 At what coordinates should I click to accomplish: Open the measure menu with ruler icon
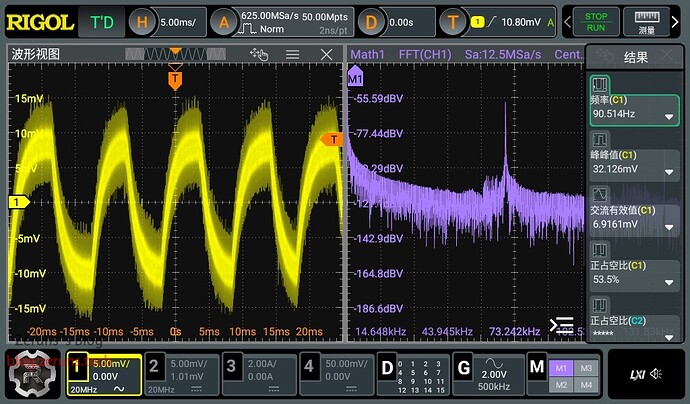click(x=646, y=21)
